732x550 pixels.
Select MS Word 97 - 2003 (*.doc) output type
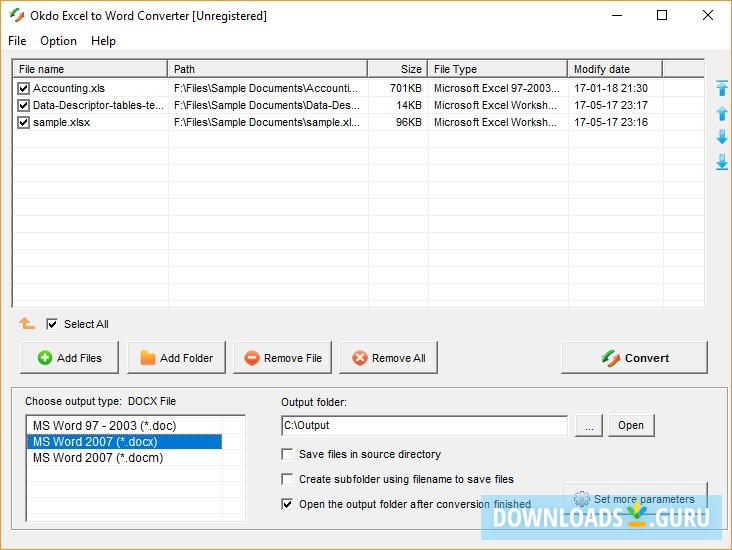tap(124, 426)
